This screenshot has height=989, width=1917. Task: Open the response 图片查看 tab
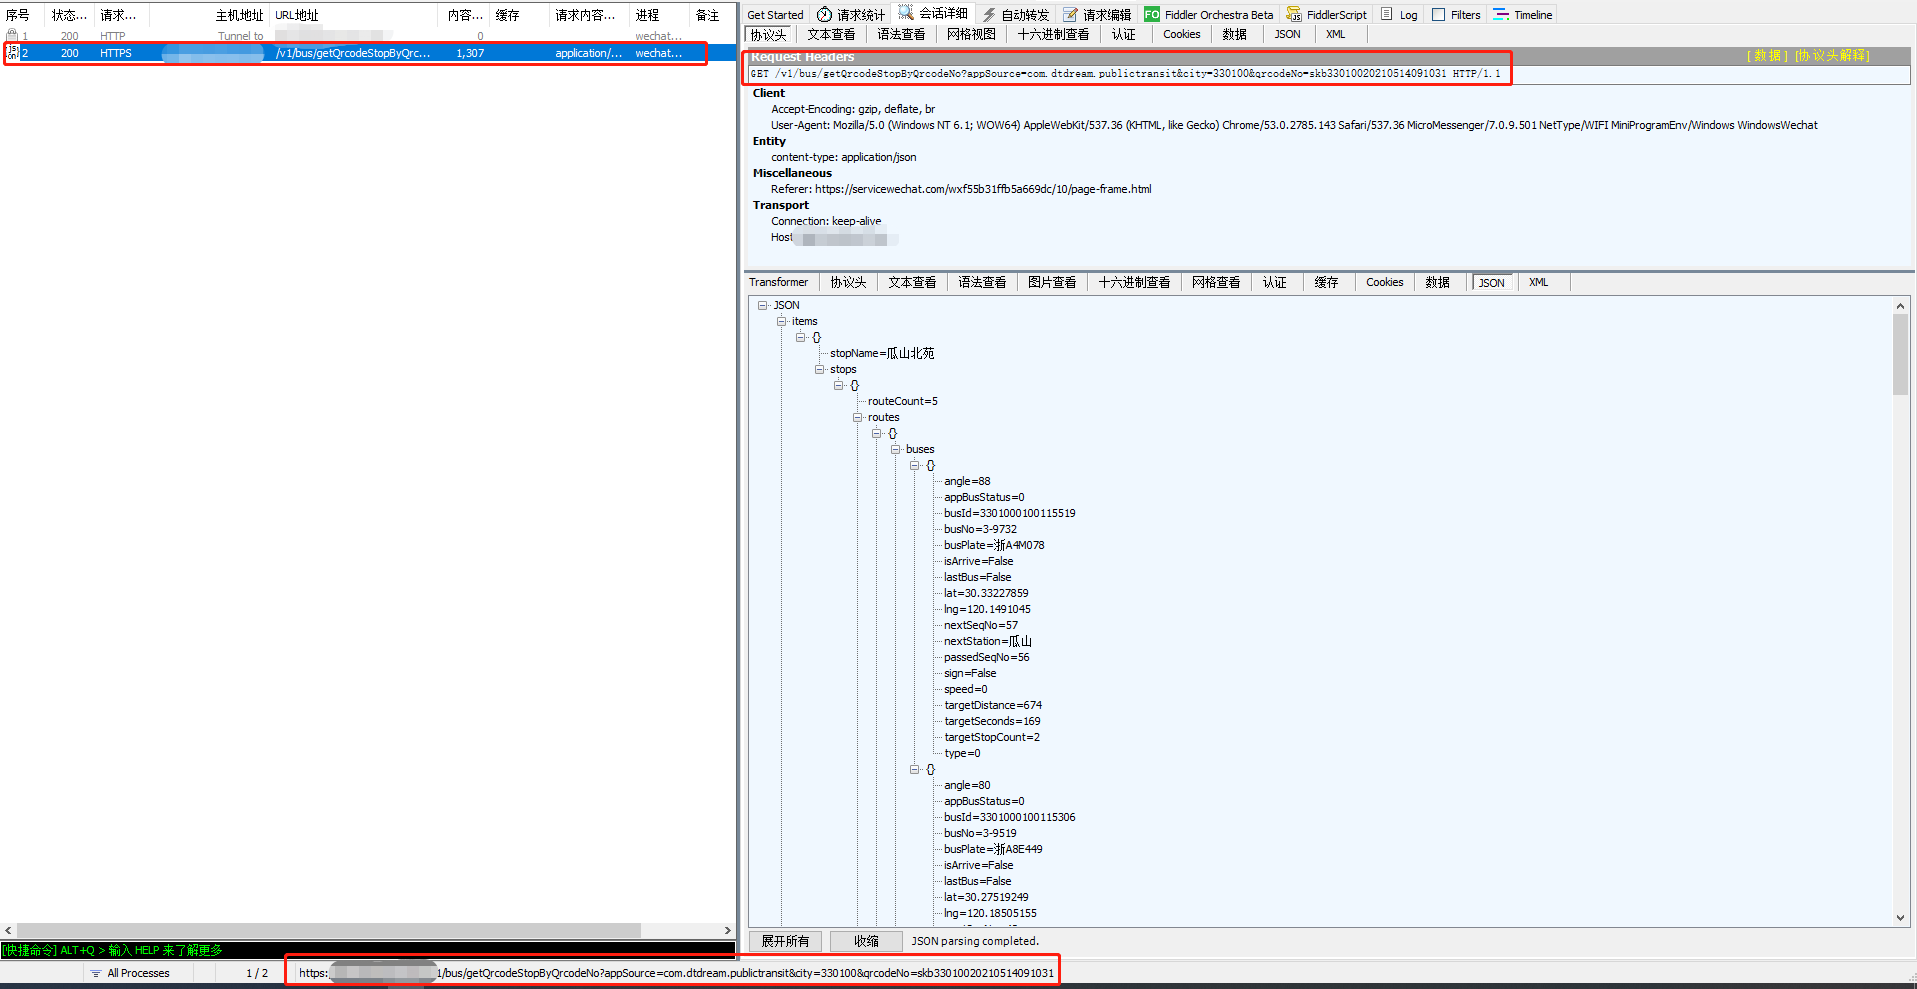1052,282
